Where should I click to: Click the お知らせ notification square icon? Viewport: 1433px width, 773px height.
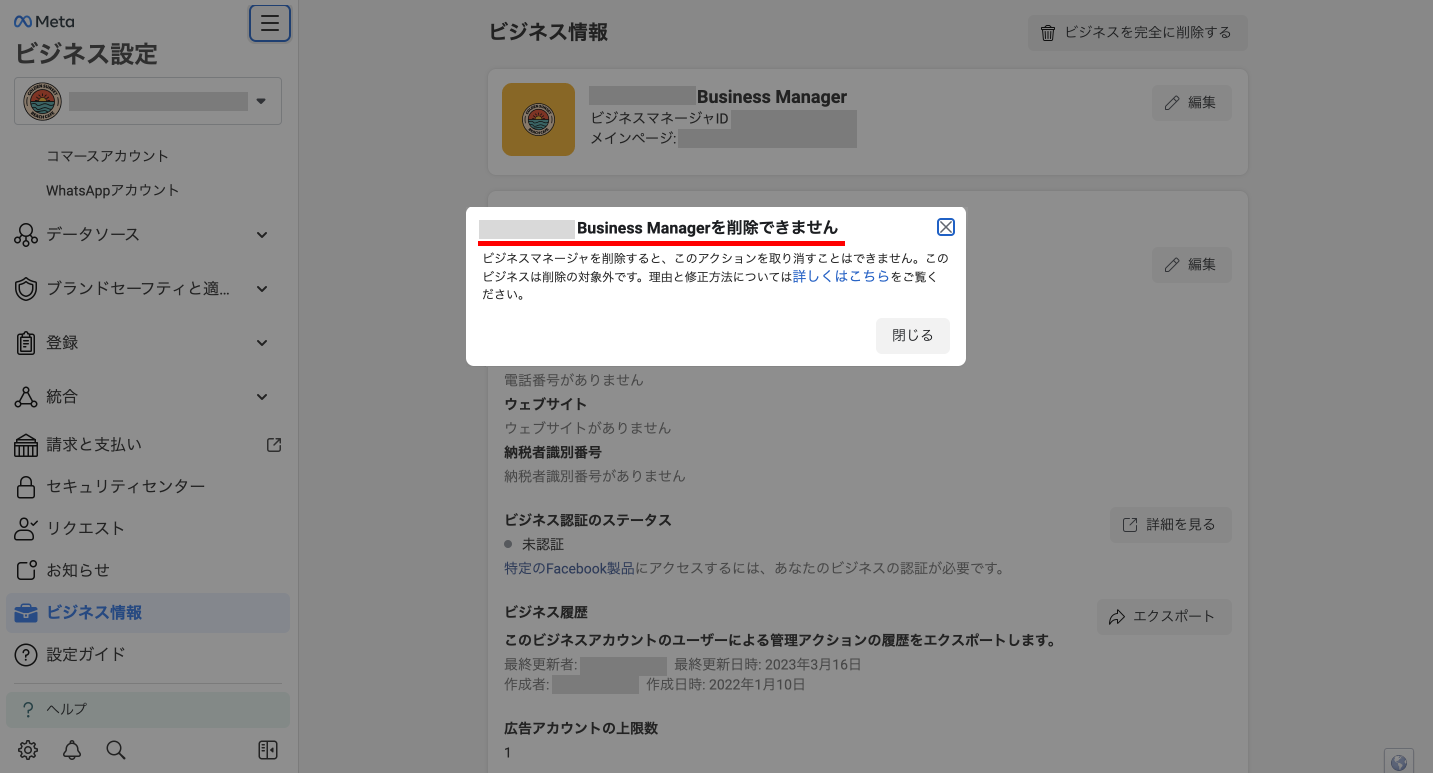click(x=26, y=571)
